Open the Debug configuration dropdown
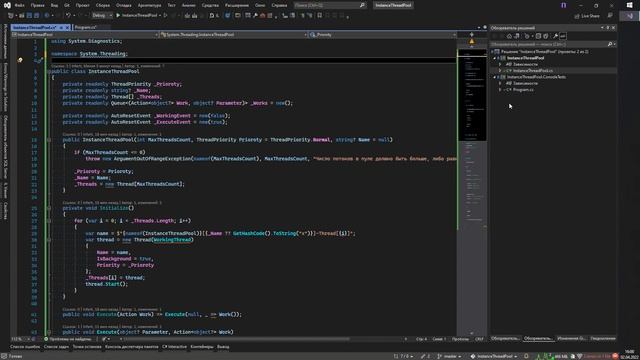Viewport: 640px width, 360px height. [102, 16]
